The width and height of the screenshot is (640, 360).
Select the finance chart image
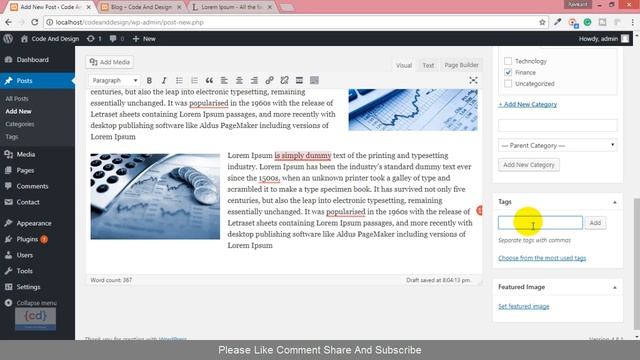click(x=413, y=110)
